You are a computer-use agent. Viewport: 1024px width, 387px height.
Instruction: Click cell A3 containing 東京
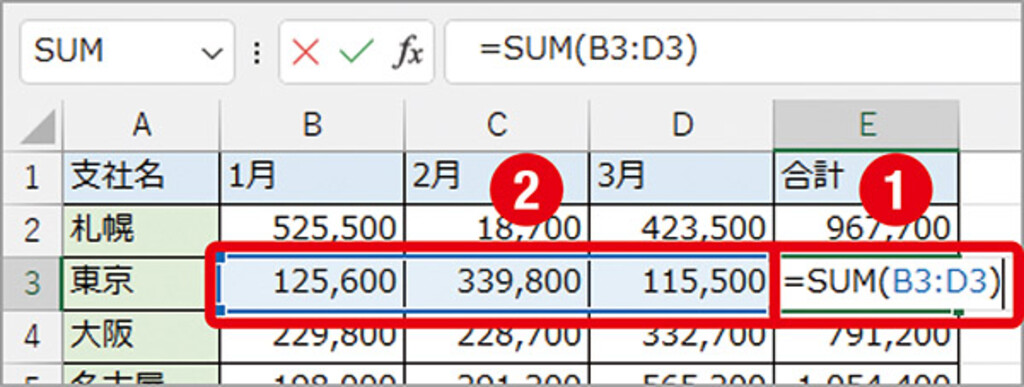pyautogui.click(x=140, y=283)
